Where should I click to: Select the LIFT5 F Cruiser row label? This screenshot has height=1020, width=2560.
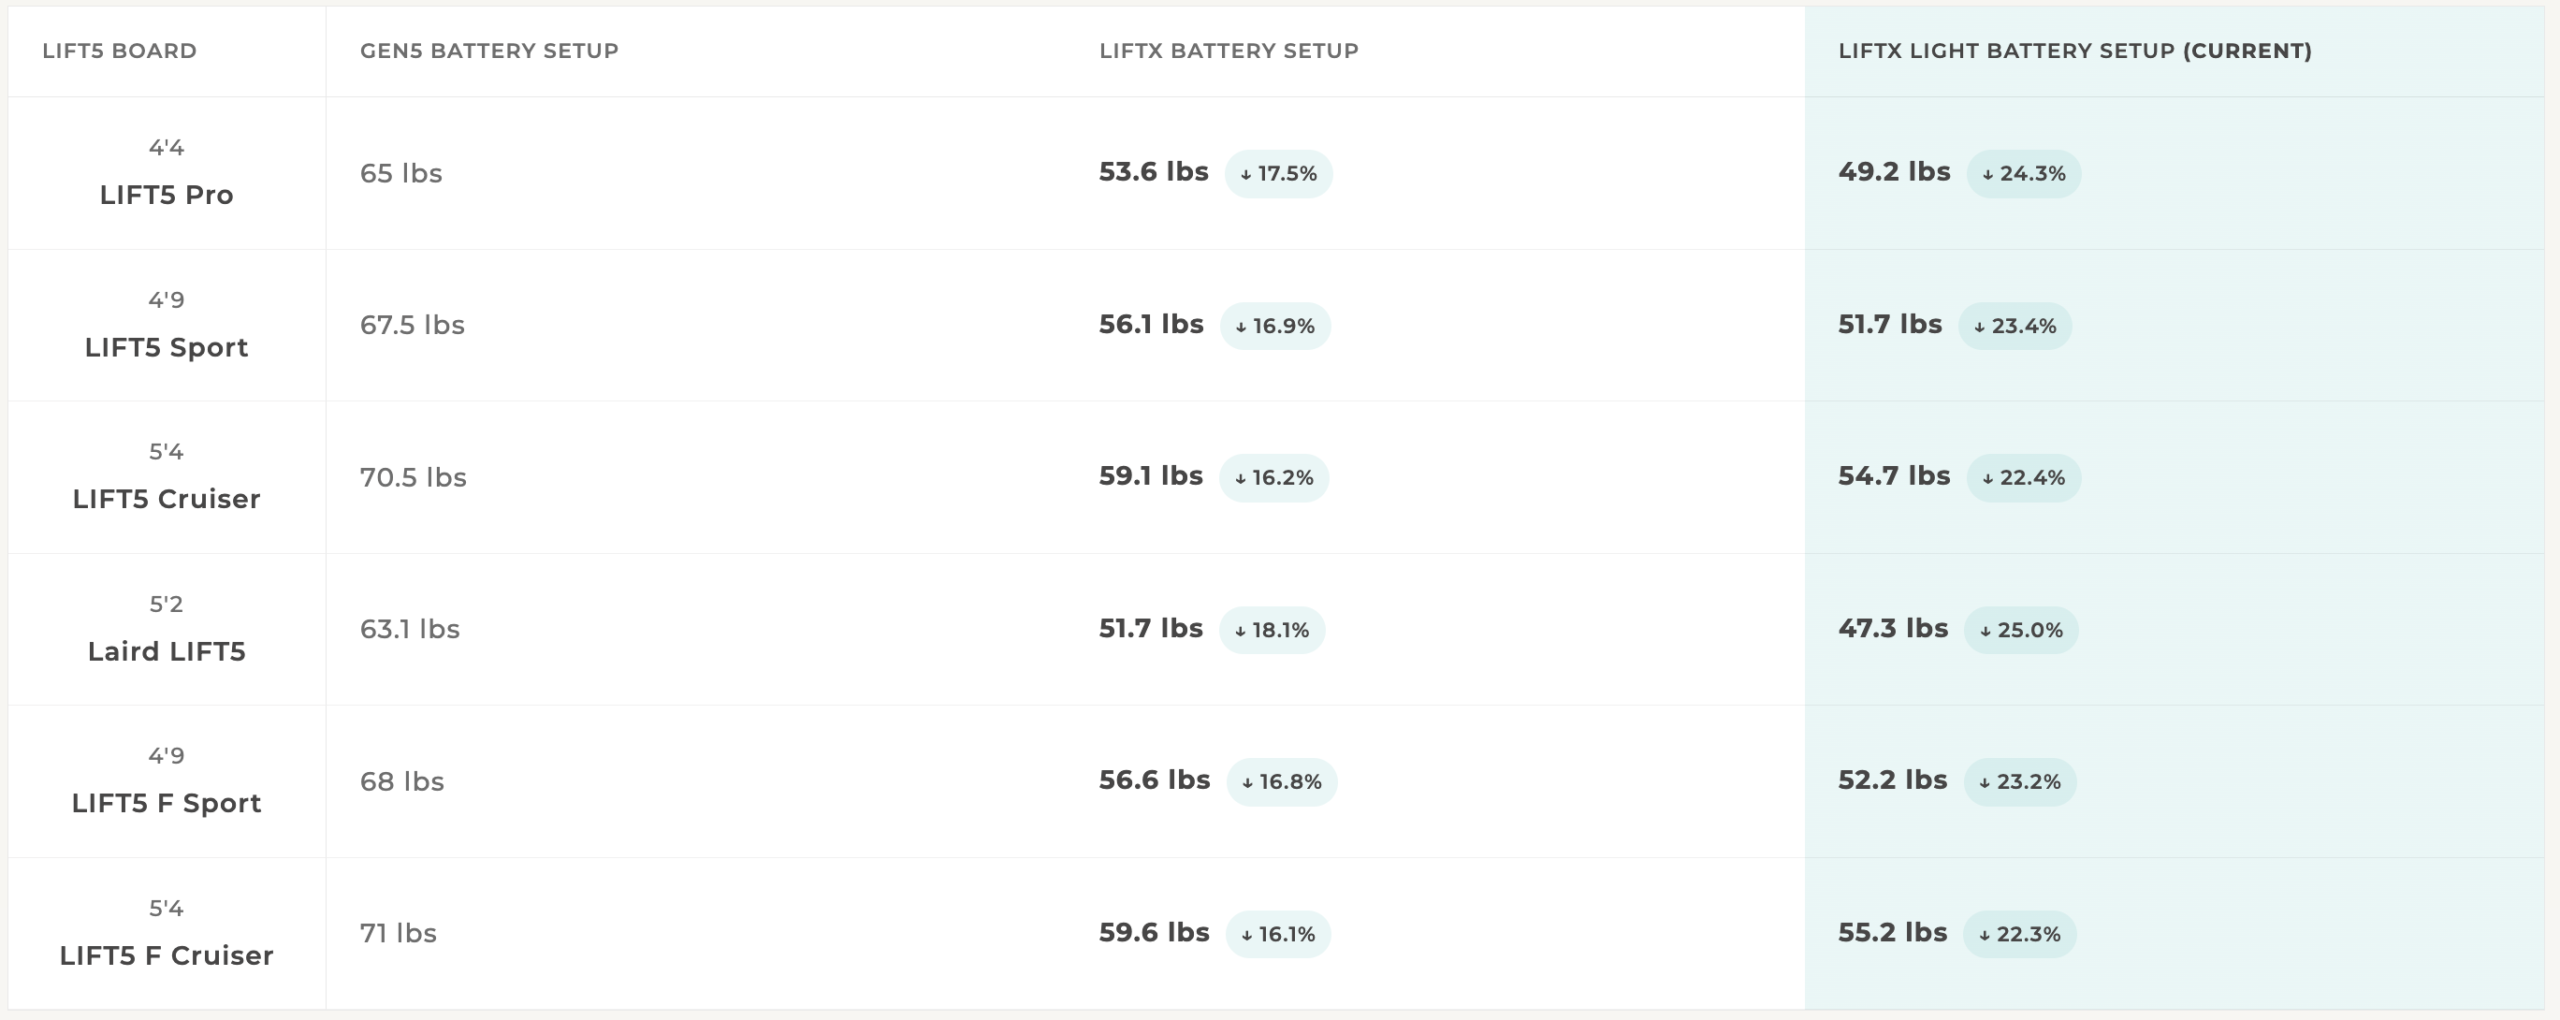166,956
